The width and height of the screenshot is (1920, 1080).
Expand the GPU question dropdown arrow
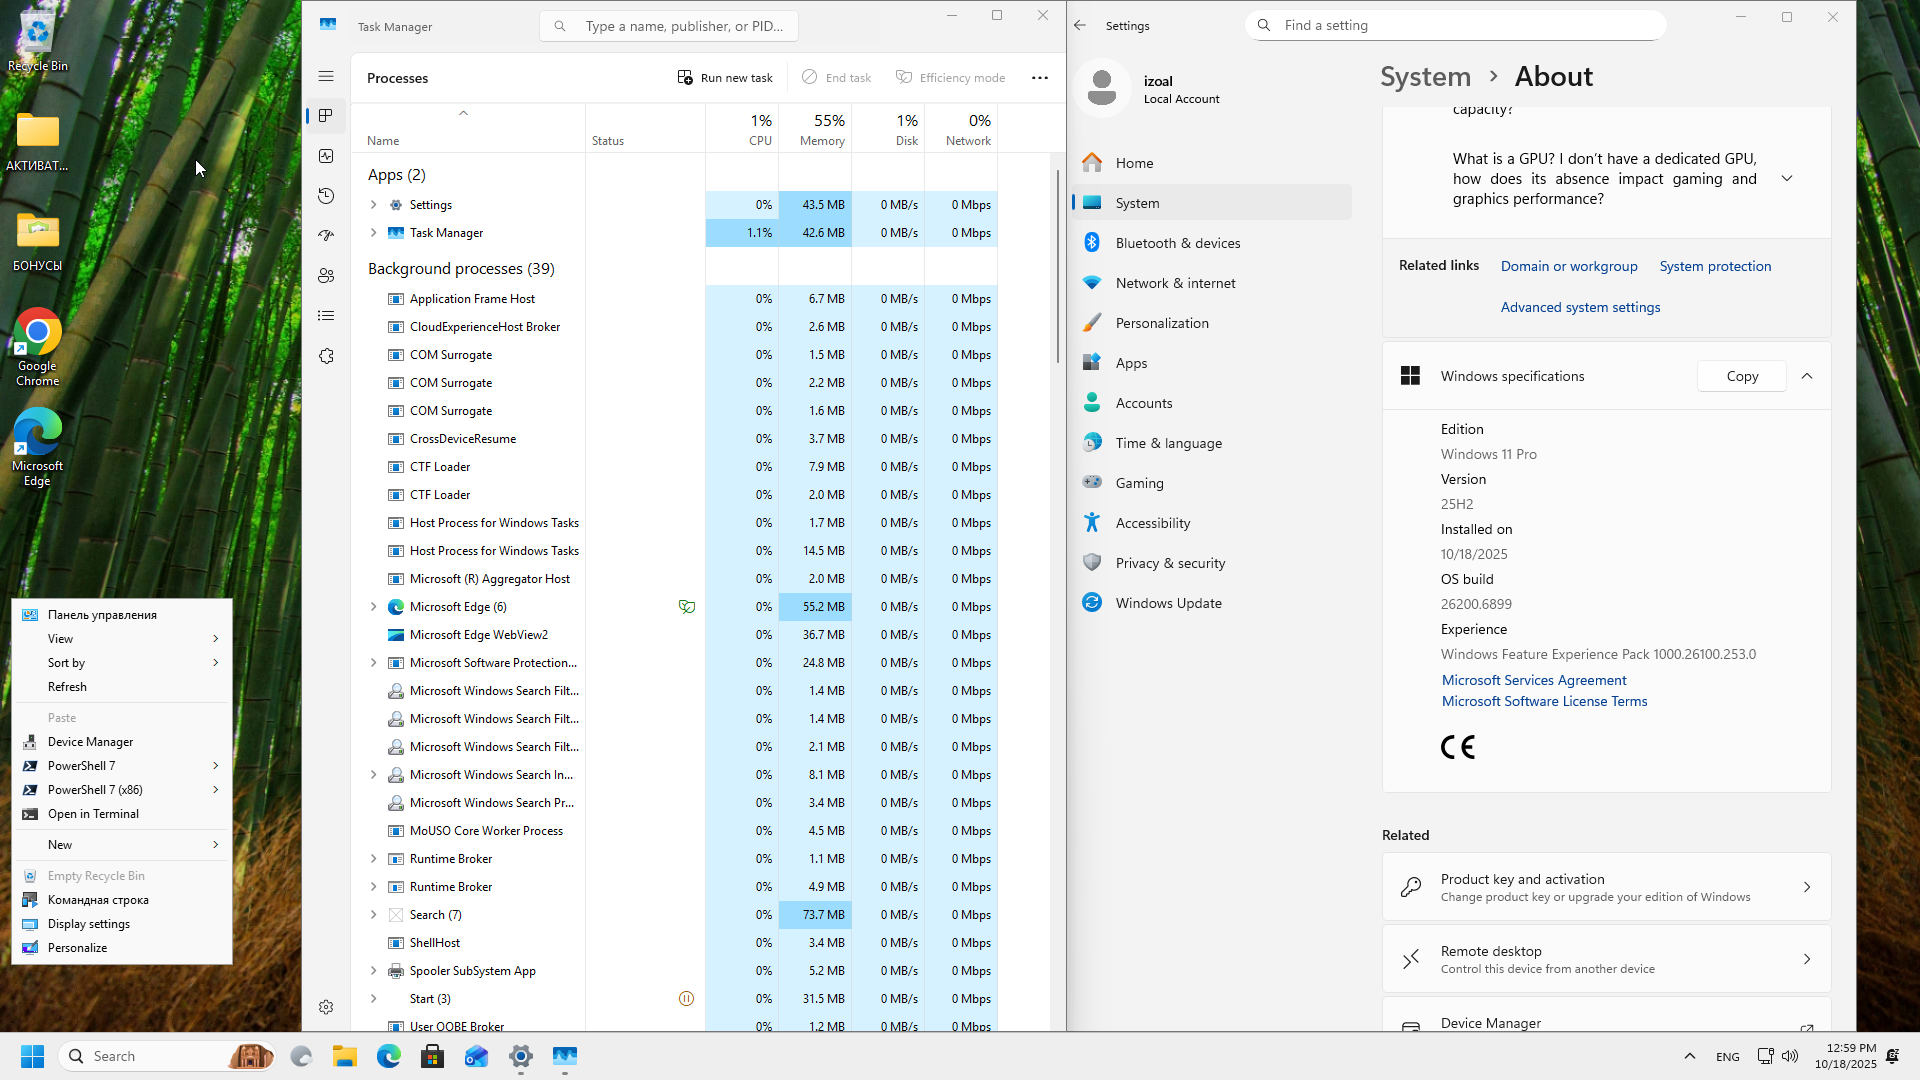[x=1787, y=179]
